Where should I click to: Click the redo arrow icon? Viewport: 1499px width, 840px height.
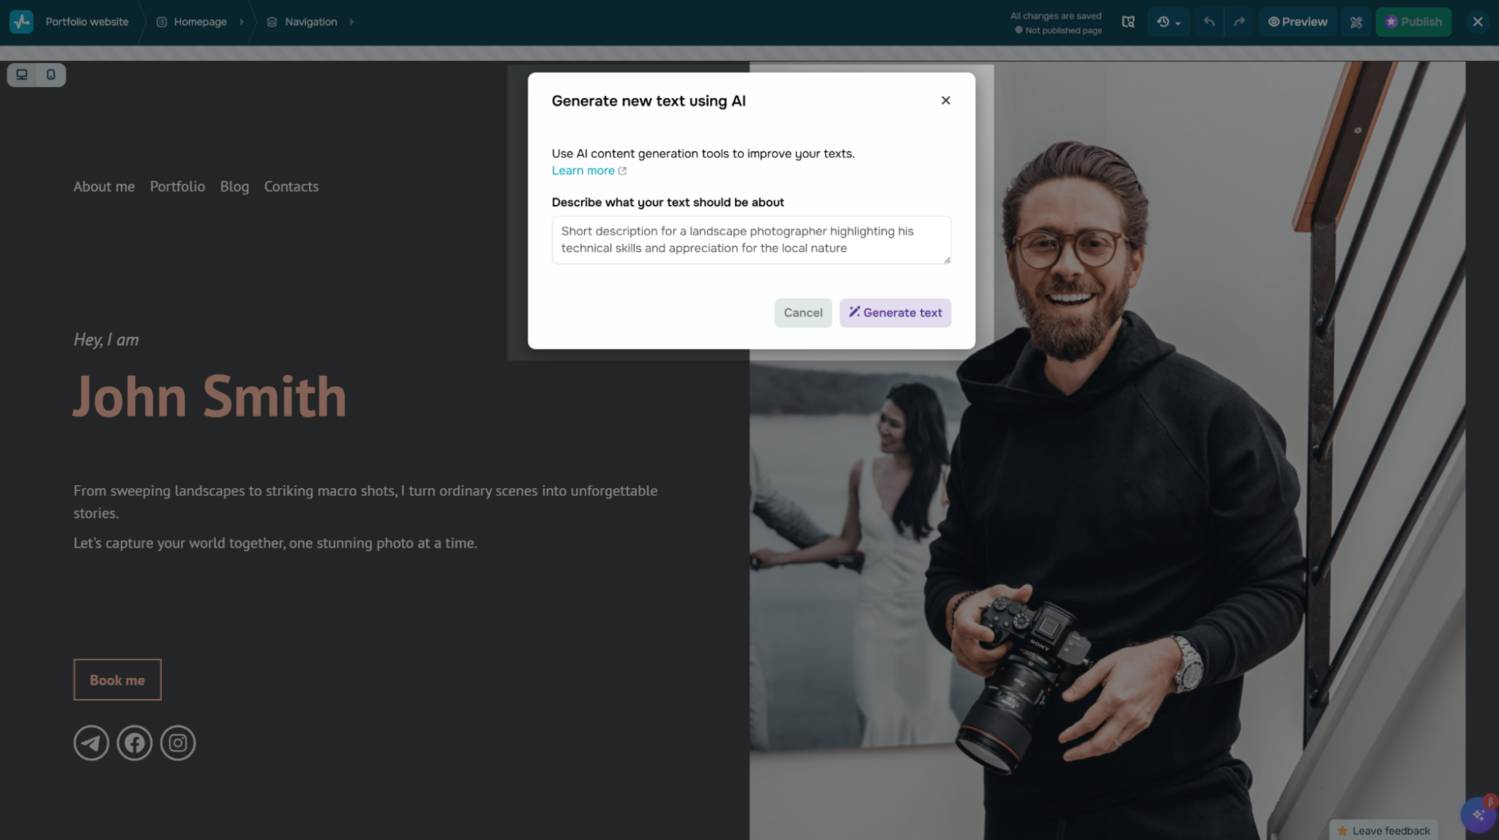[1240, 21]
